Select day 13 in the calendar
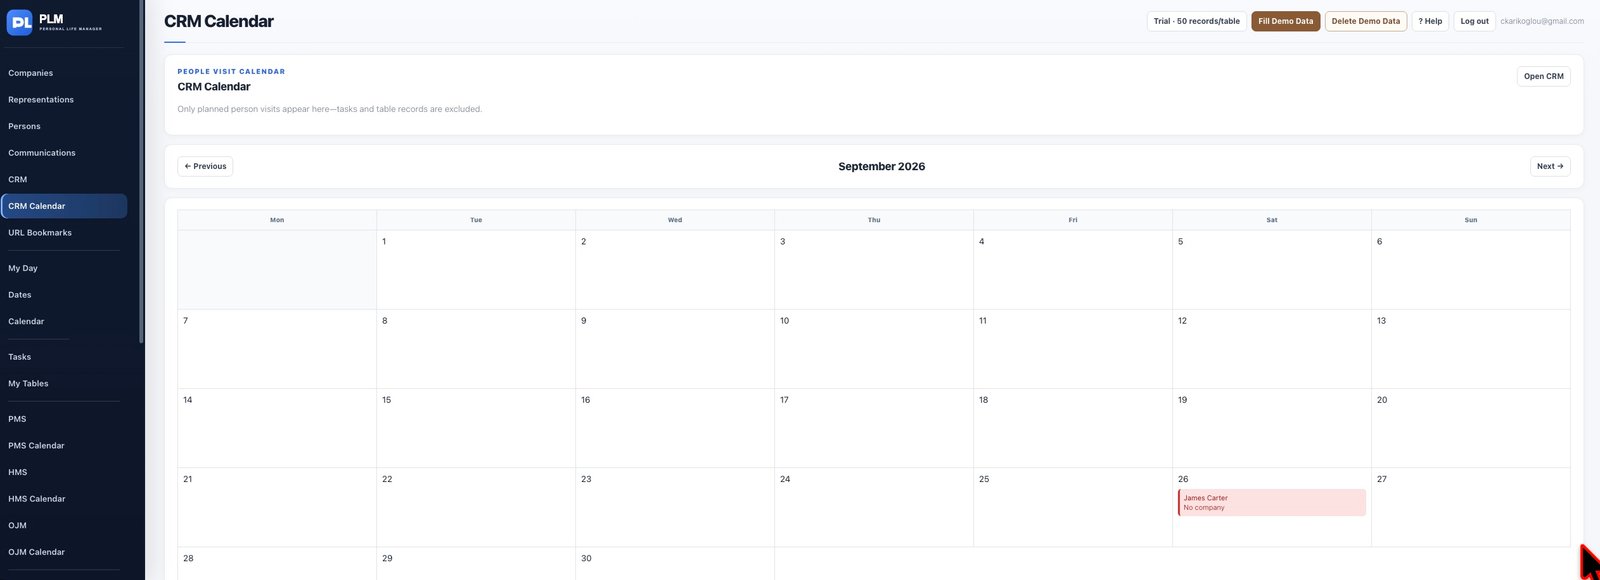 pyautogui.click(x=1471, y=349)
